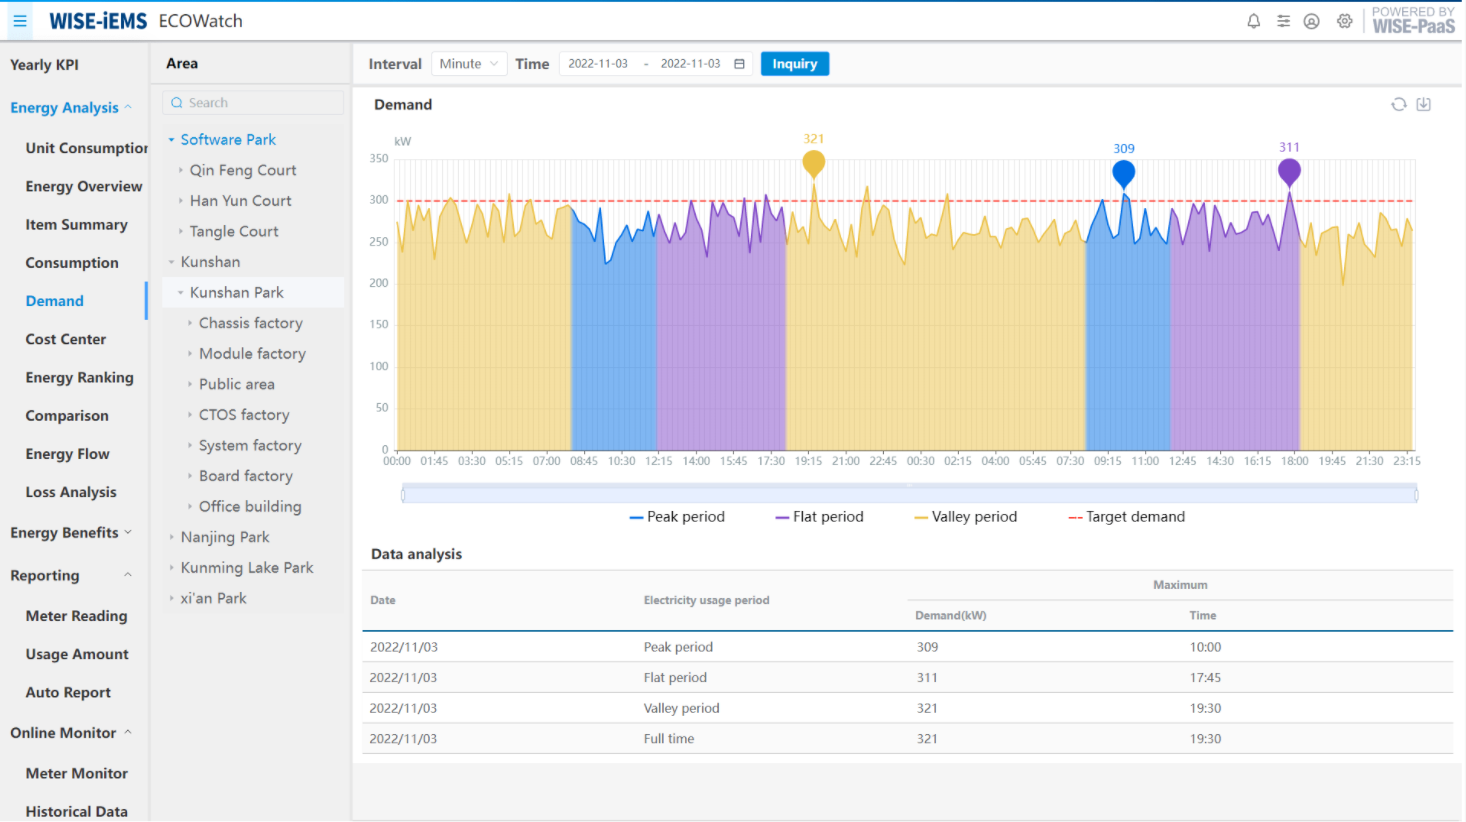Click the chart range slider below the graph
The image size is (1466, 822).
coord(908,492)
